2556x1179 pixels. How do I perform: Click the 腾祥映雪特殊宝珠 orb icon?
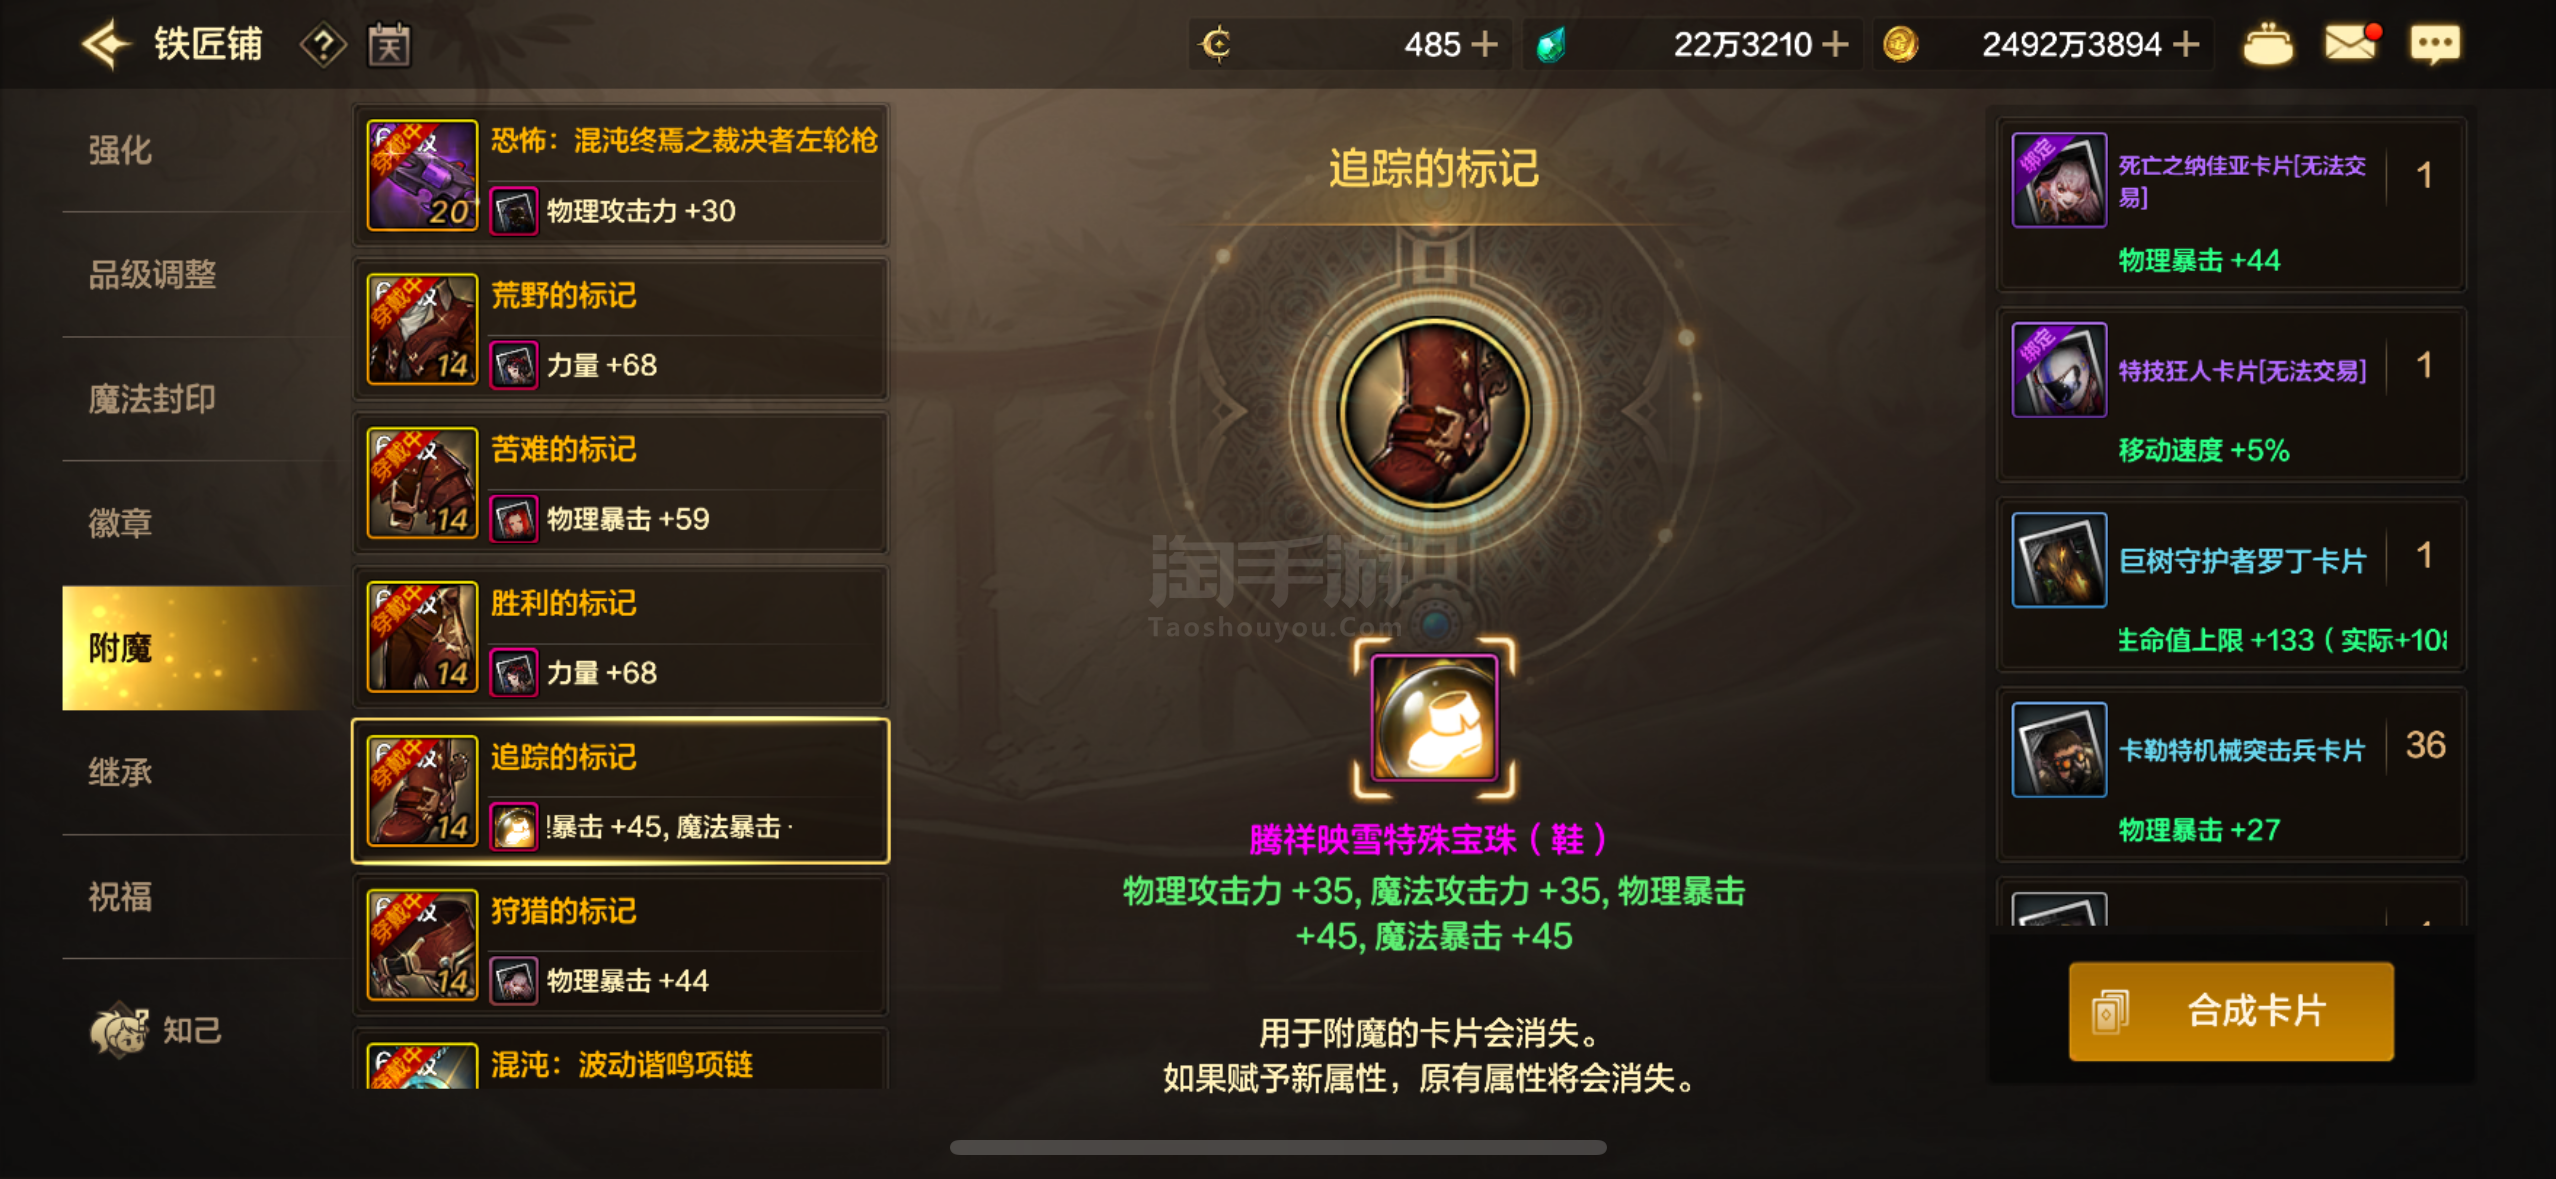click(1434, 717)
